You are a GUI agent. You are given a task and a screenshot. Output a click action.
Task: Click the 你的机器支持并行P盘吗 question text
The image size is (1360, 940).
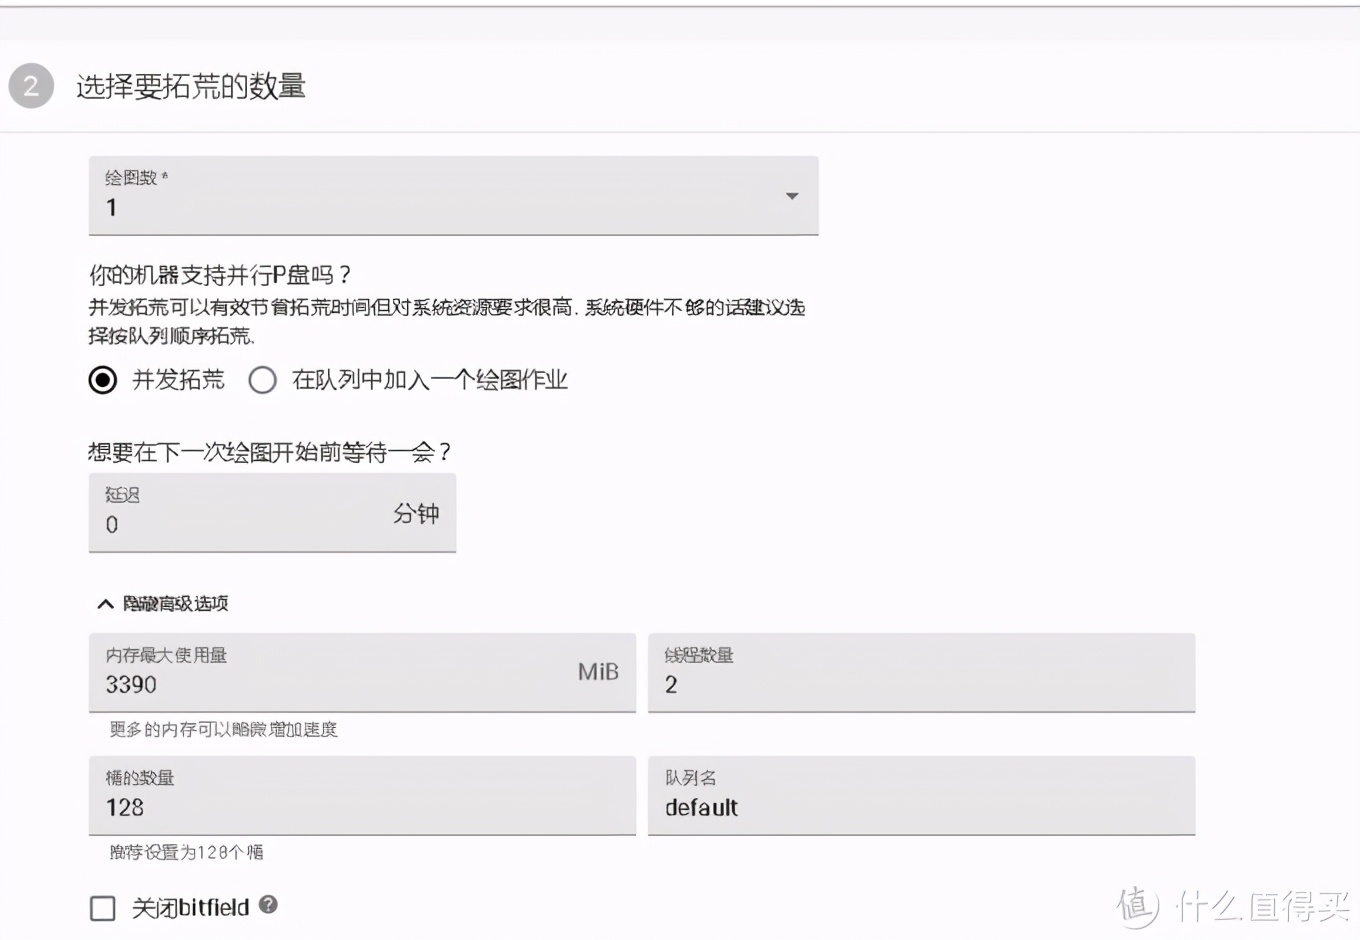(x=221, y=274)
